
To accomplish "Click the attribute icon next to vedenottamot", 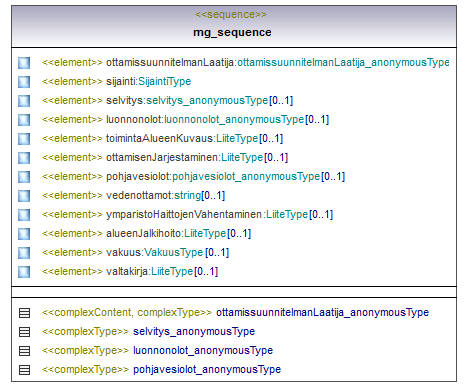I will [x=24, y=196].
